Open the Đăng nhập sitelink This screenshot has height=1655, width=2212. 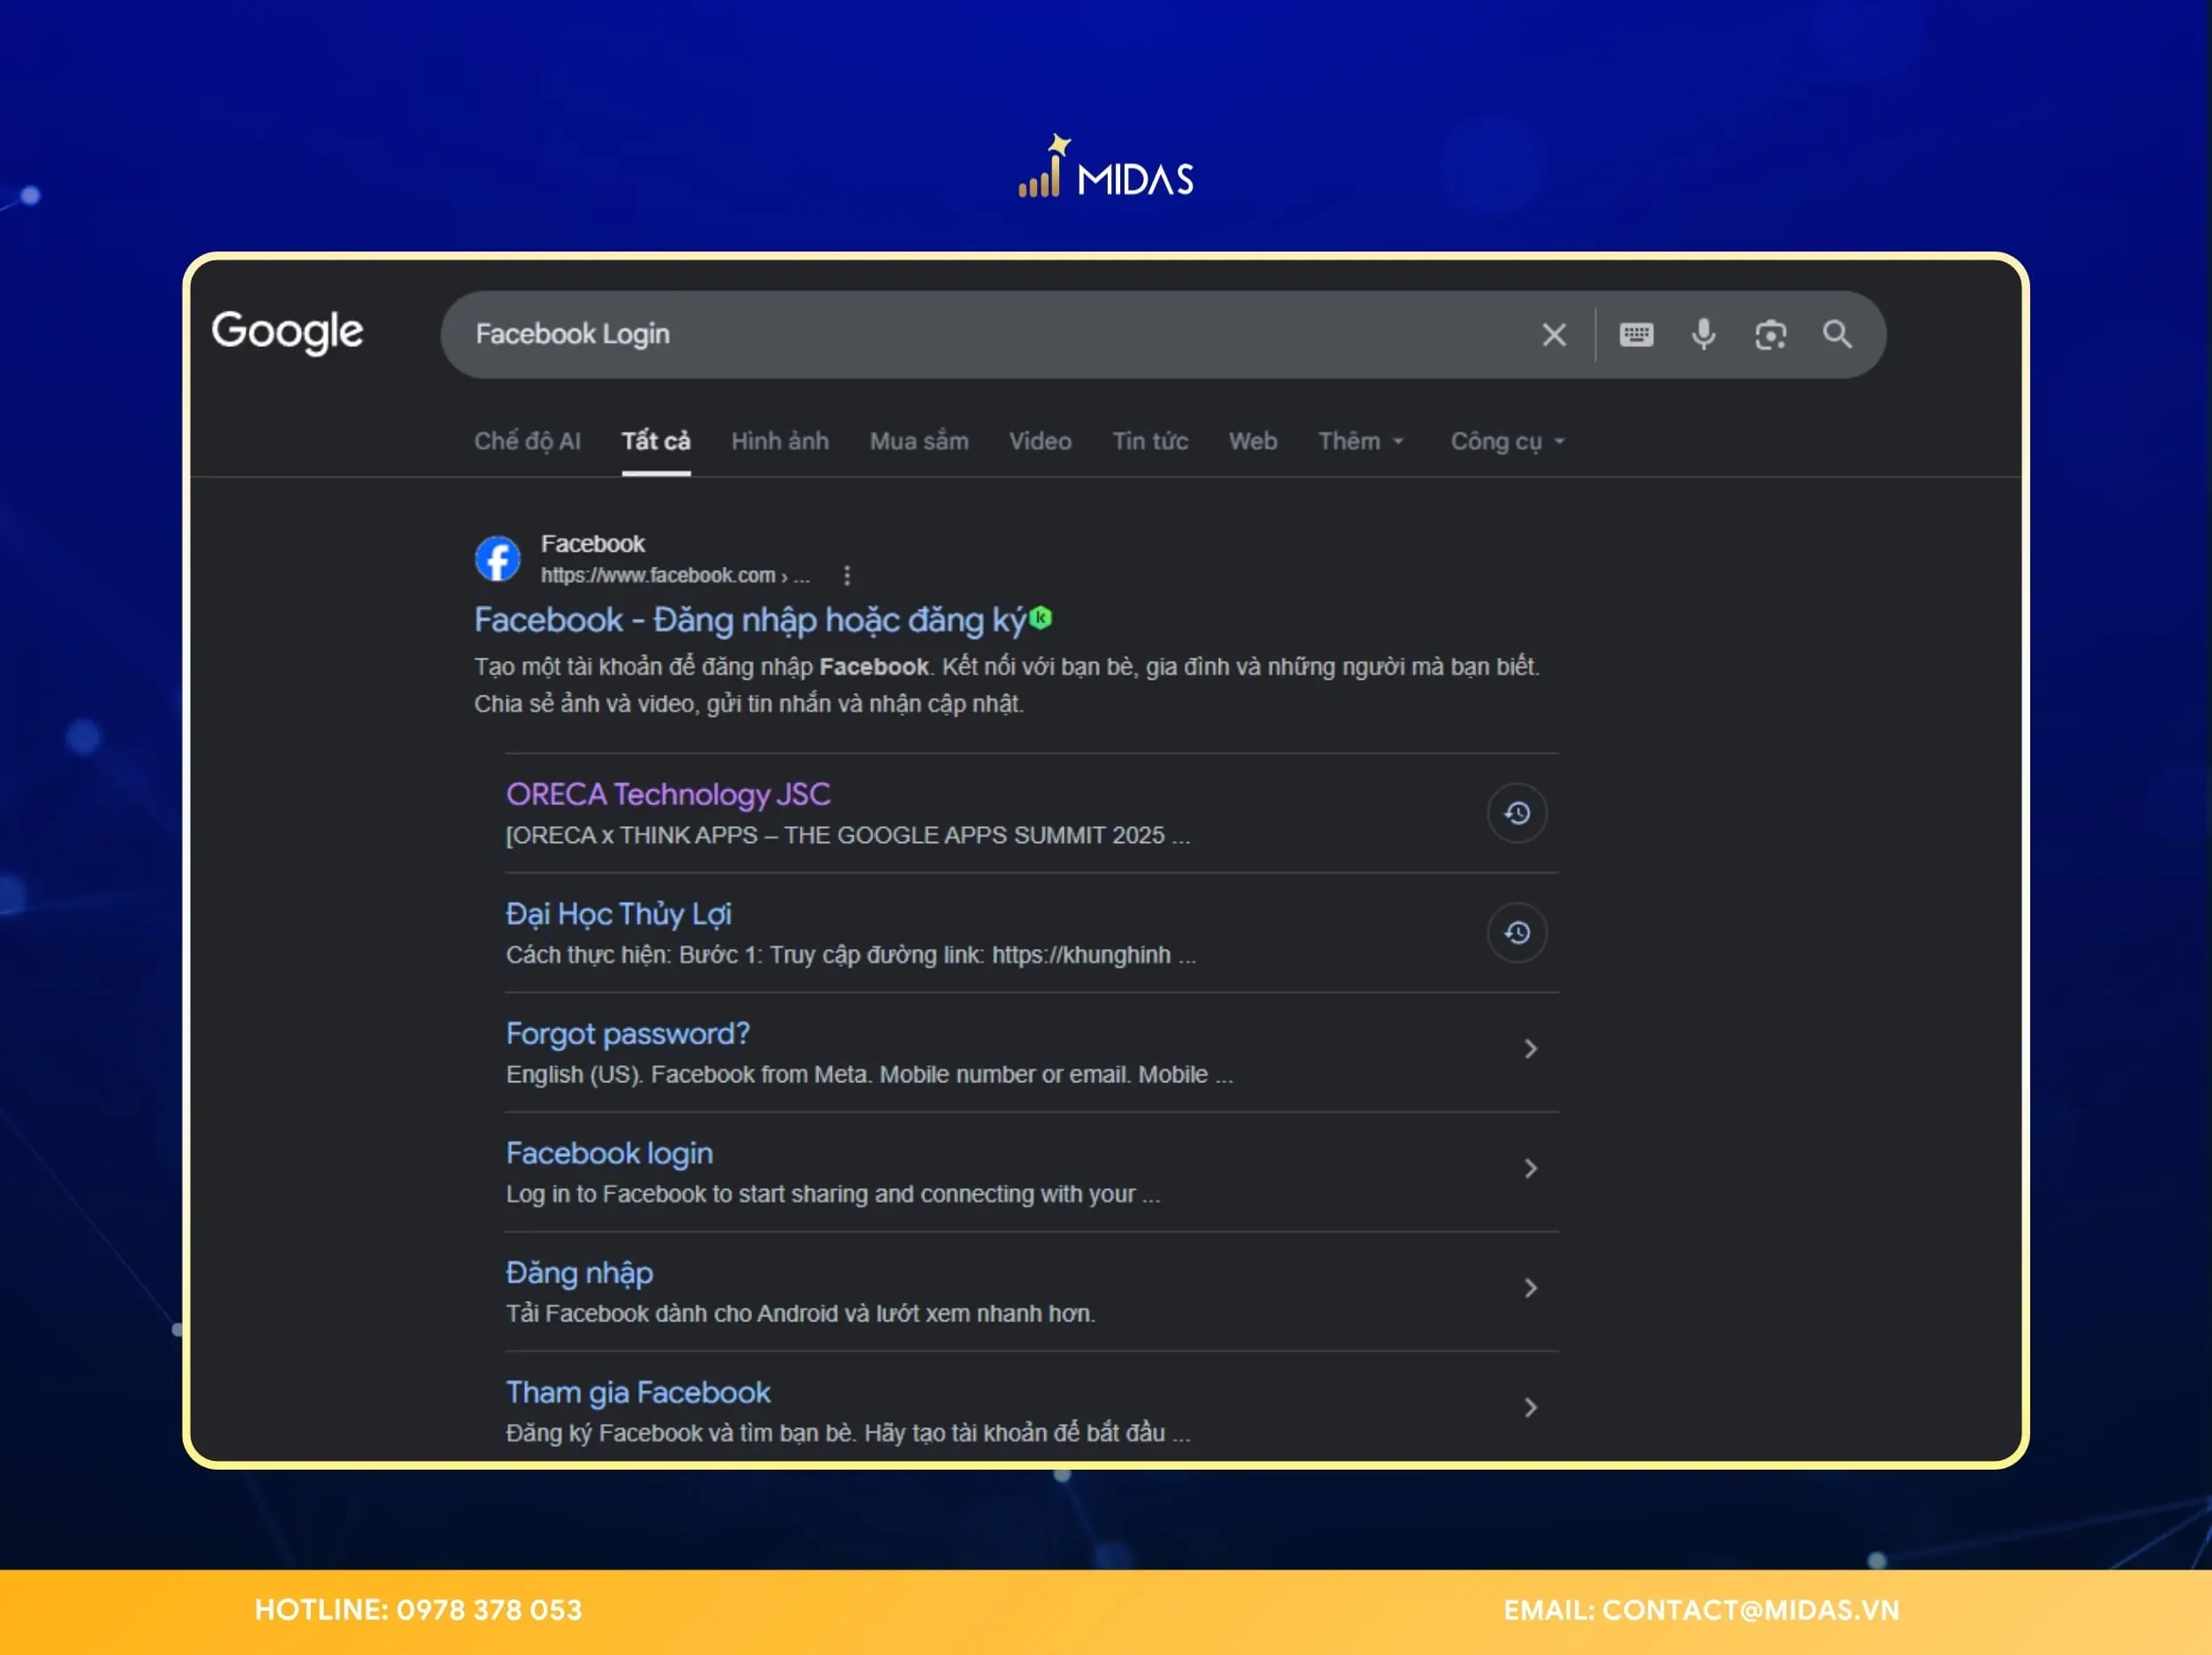tap(579, 1273)
